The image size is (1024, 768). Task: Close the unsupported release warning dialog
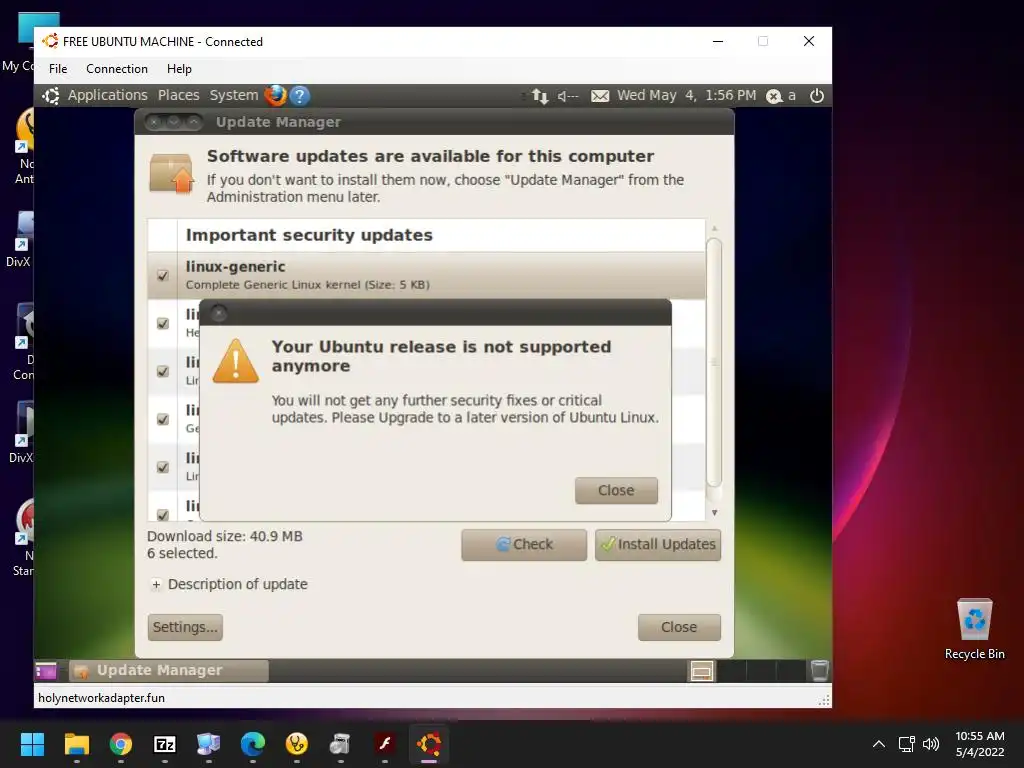(x=616, y=490)
